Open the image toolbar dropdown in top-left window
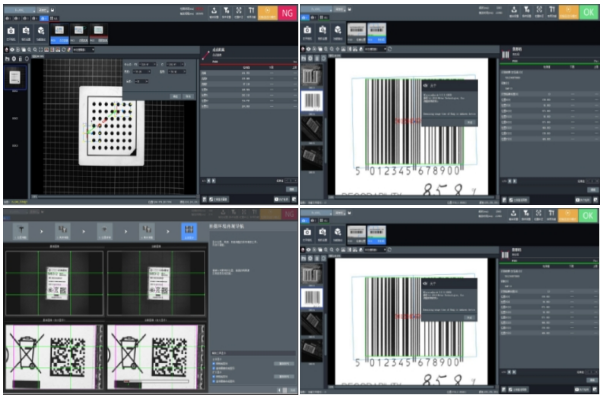603x397 pixels. (x=83, y=50)
